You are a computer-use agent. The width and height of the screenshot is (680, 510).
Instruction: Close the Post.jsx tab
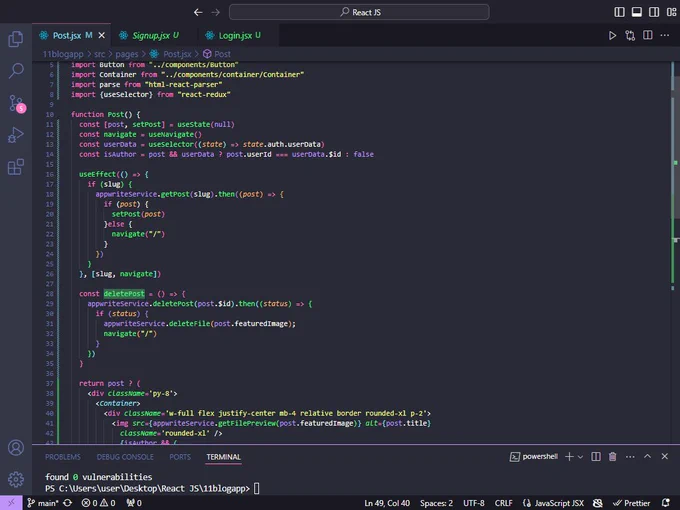tap(101, 35)
